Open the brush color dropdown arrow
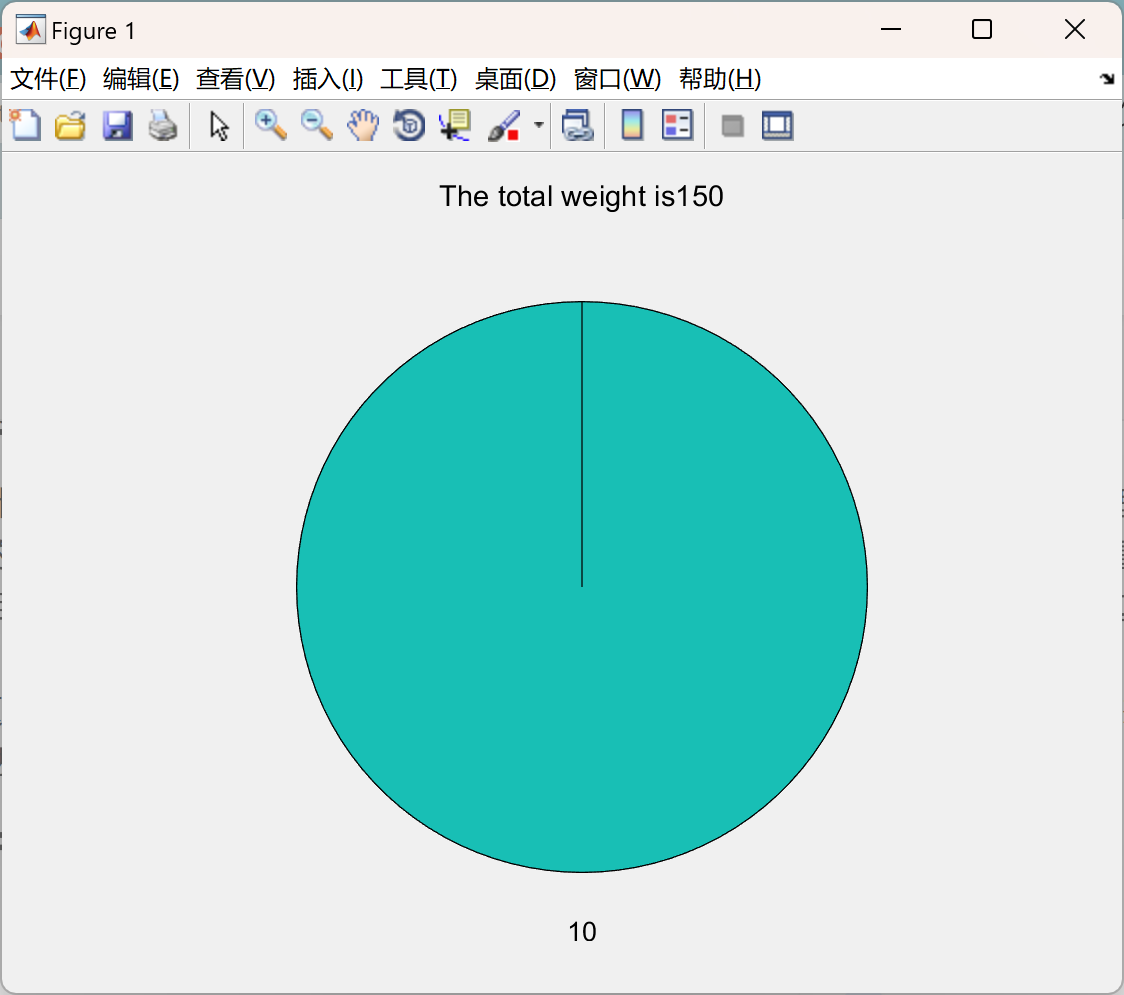The height and width of the screenshot is (995, 1124). 539,125
